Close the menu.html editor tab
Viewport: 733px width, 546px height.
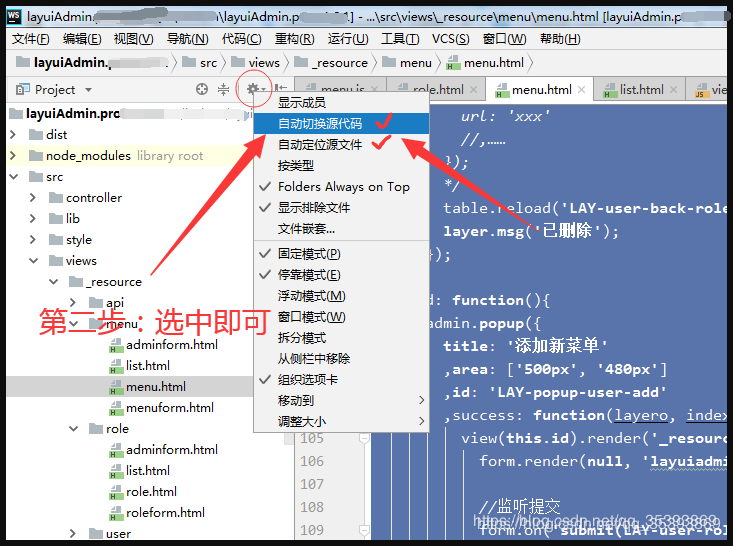581,89
